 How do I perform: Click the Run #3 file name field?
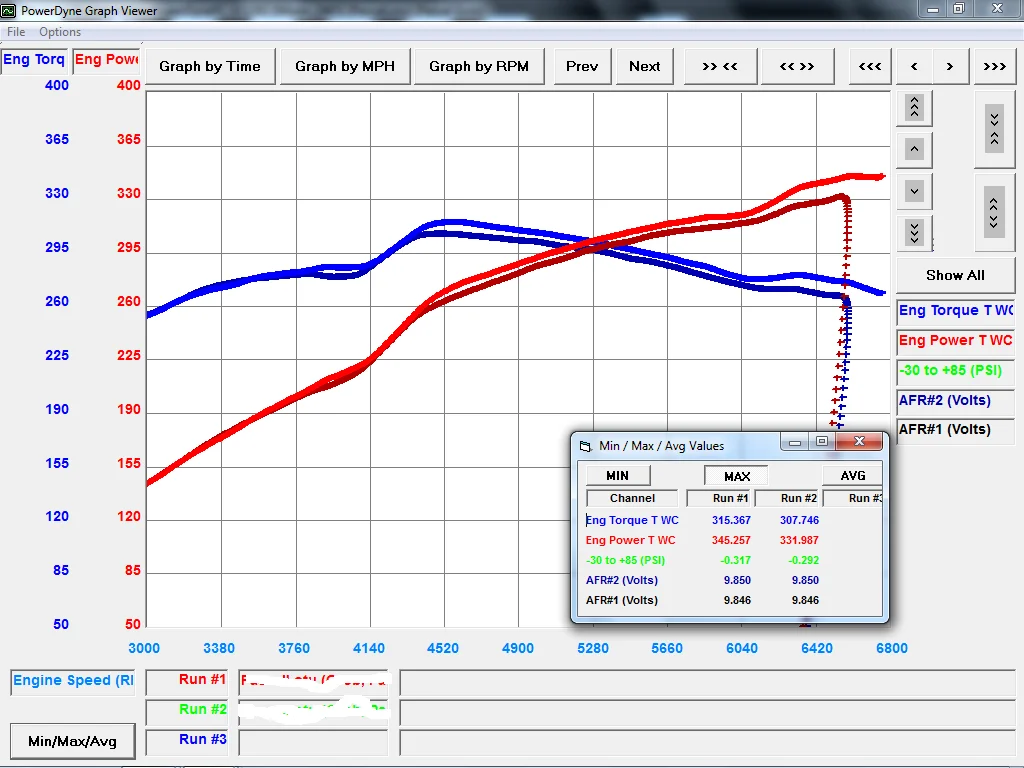point(313,743)
